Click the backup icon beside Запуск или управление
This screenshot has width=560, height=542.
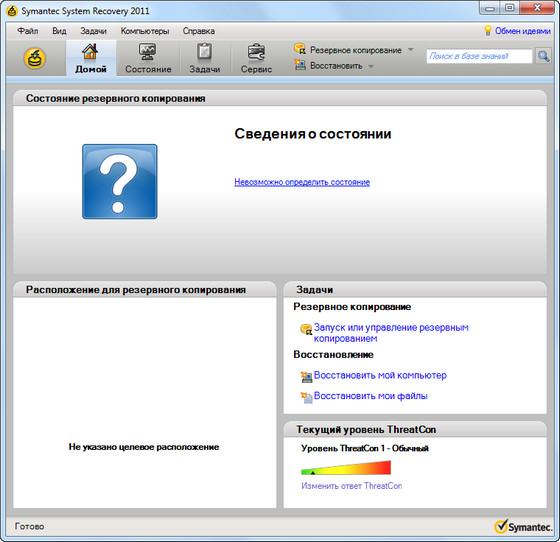[x=306, y=329]
